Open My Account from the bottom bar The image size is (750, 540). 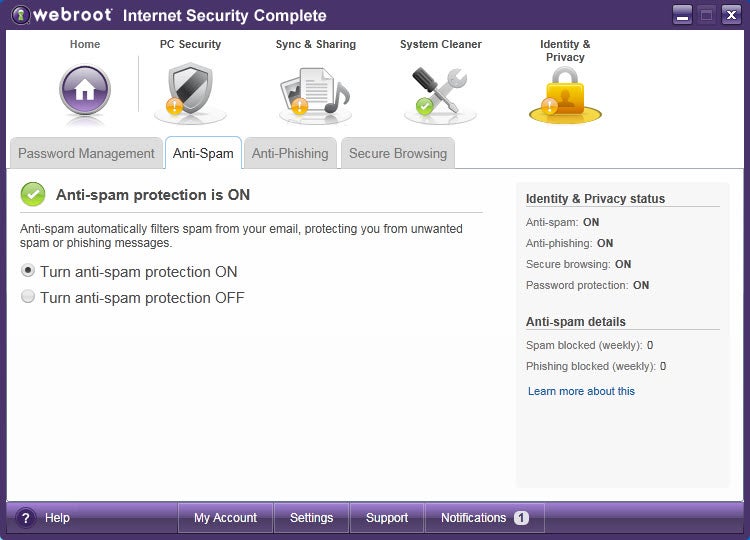pos(225,518)
